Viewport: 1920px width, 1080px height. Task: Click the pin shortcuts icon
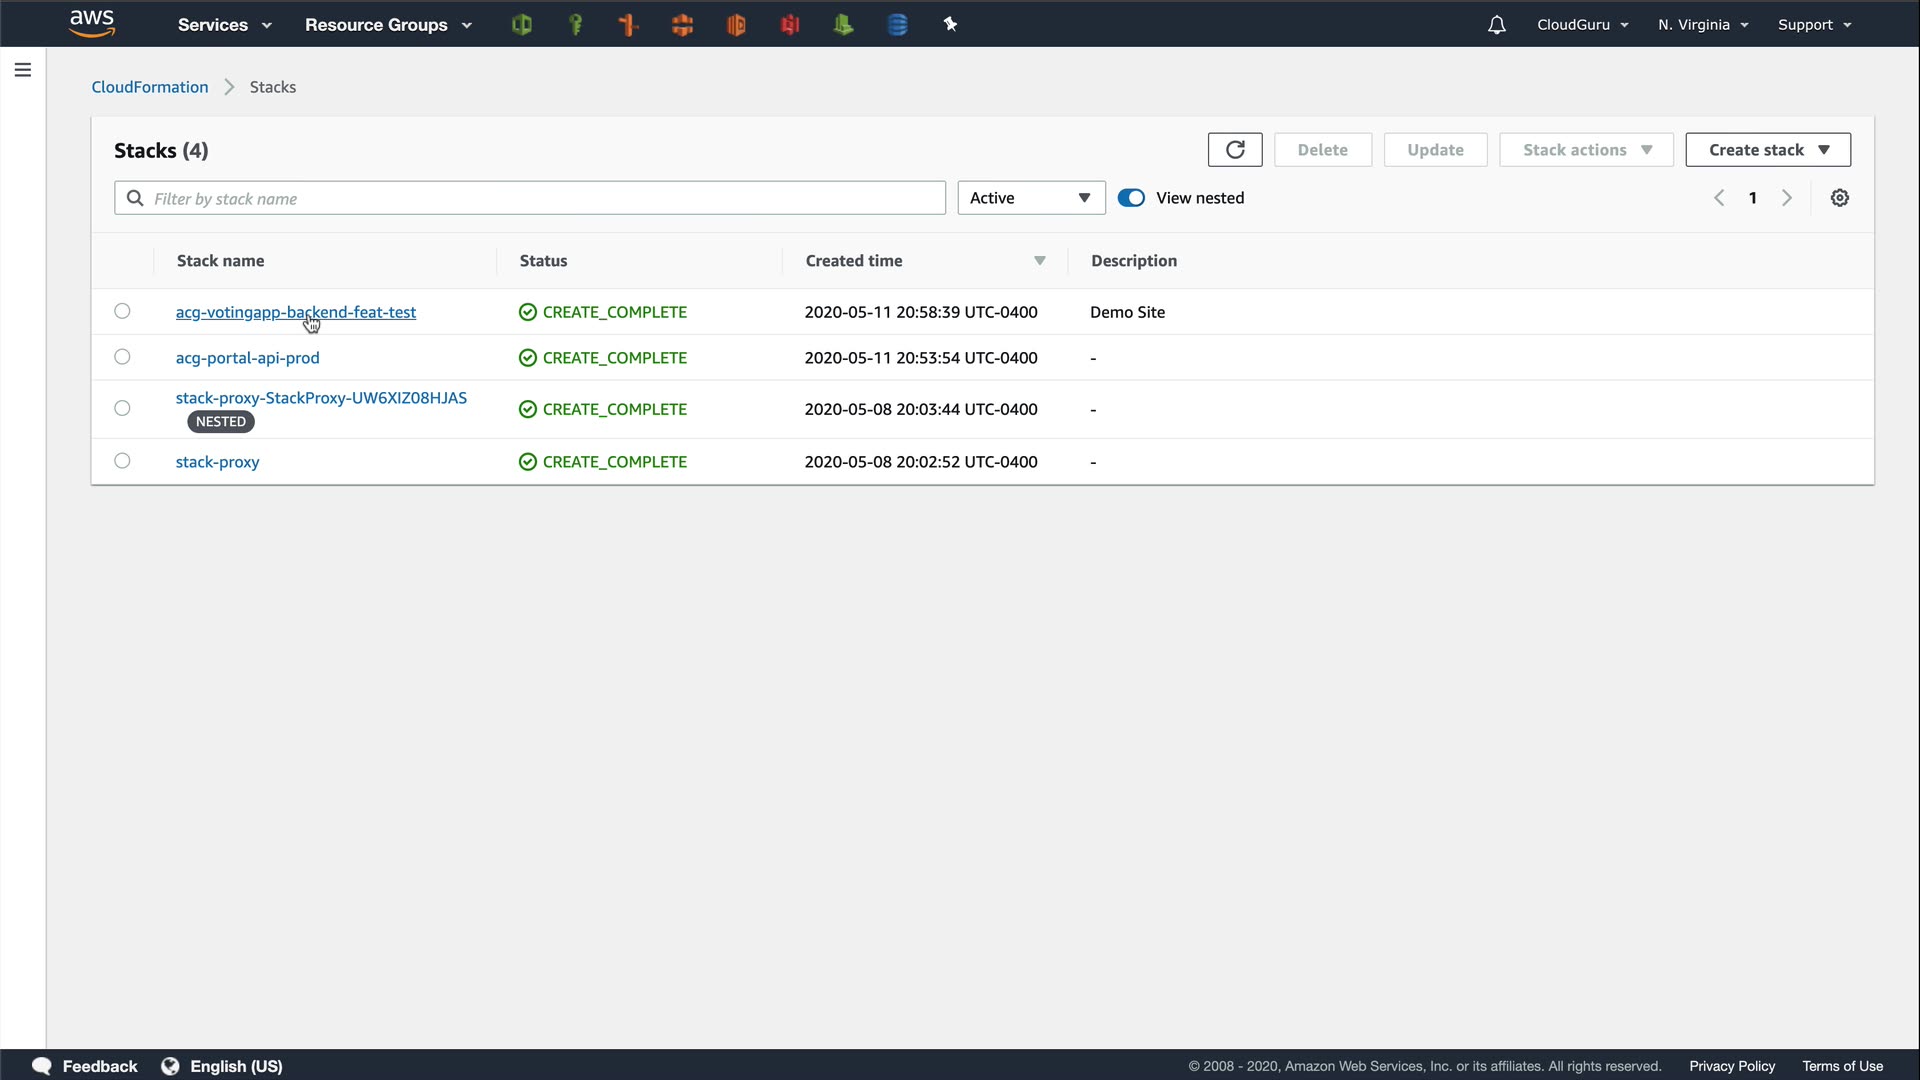click(950, 25)
